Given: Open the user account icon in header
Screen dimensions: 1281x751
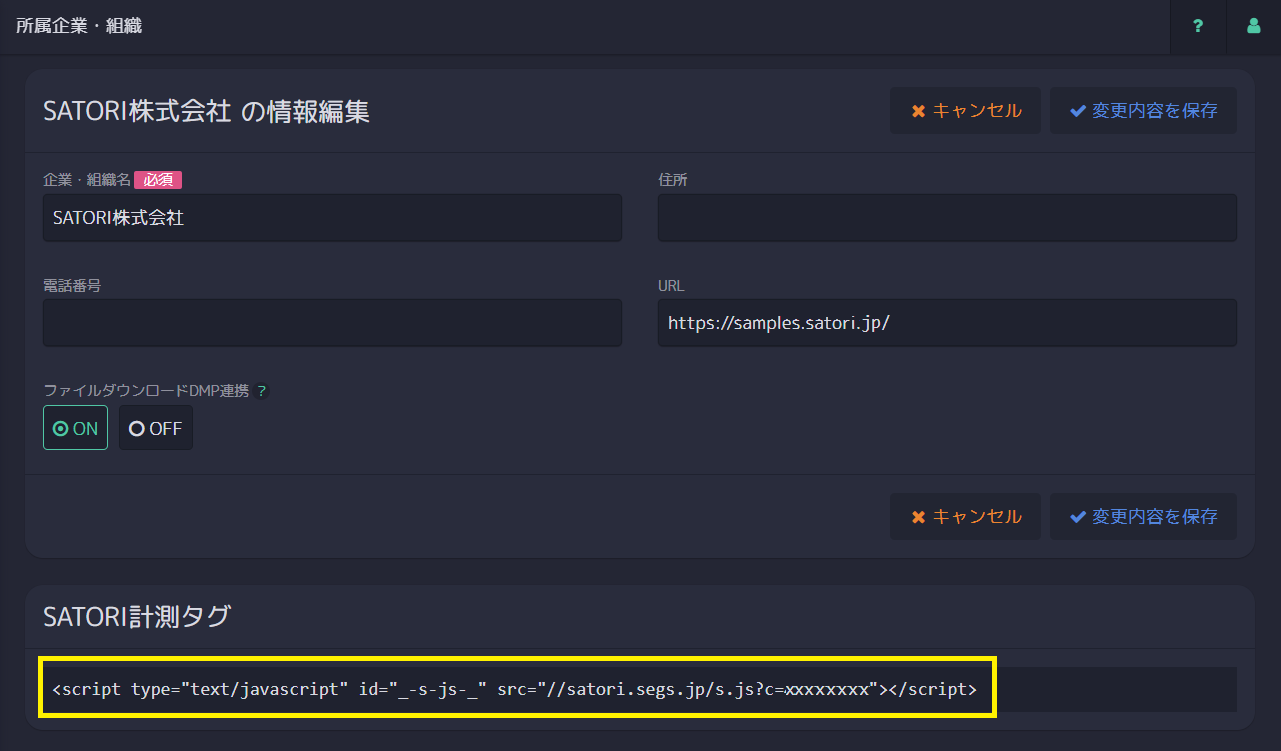Looking at the screenshot, I should tap(1253, 27).
